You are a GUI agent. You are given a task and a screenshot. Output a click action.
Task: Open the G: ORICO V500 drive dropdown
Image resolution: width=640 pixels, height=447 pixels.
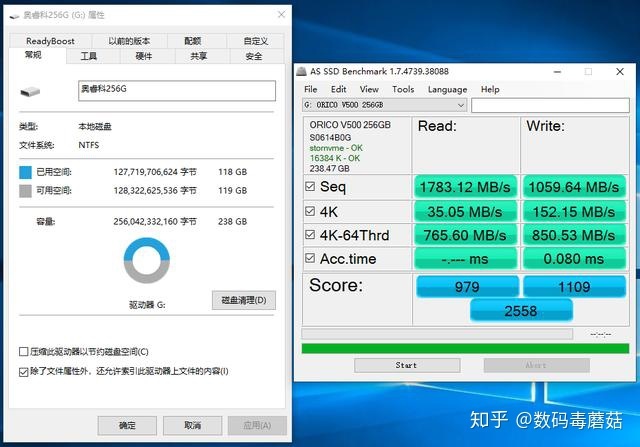[x=384, y=105]
